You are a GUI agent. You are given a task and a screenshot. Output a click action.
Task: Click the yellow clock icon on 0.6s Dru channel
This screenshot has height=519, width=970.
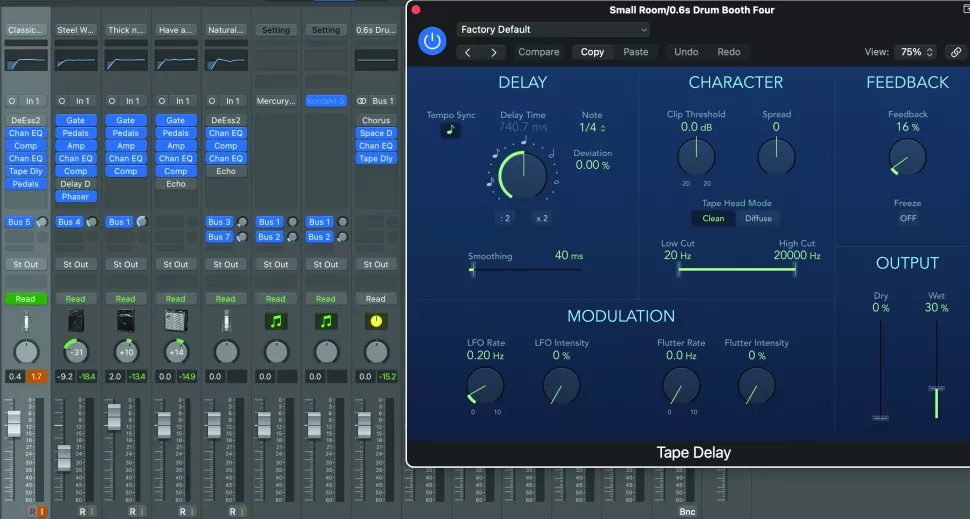376,321
